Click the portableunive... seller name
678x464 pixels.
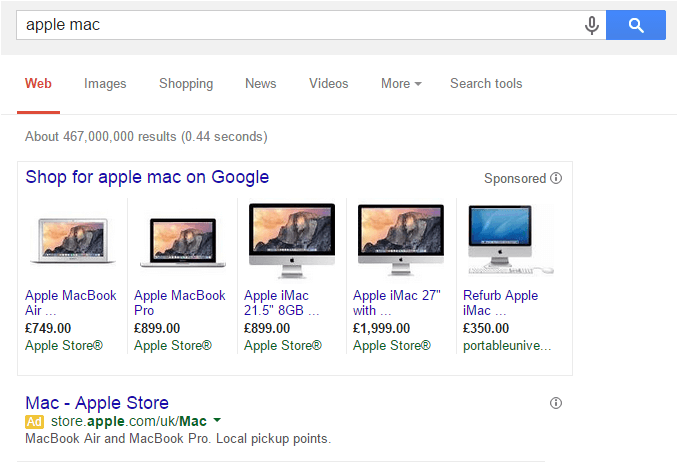click(507, 346)
